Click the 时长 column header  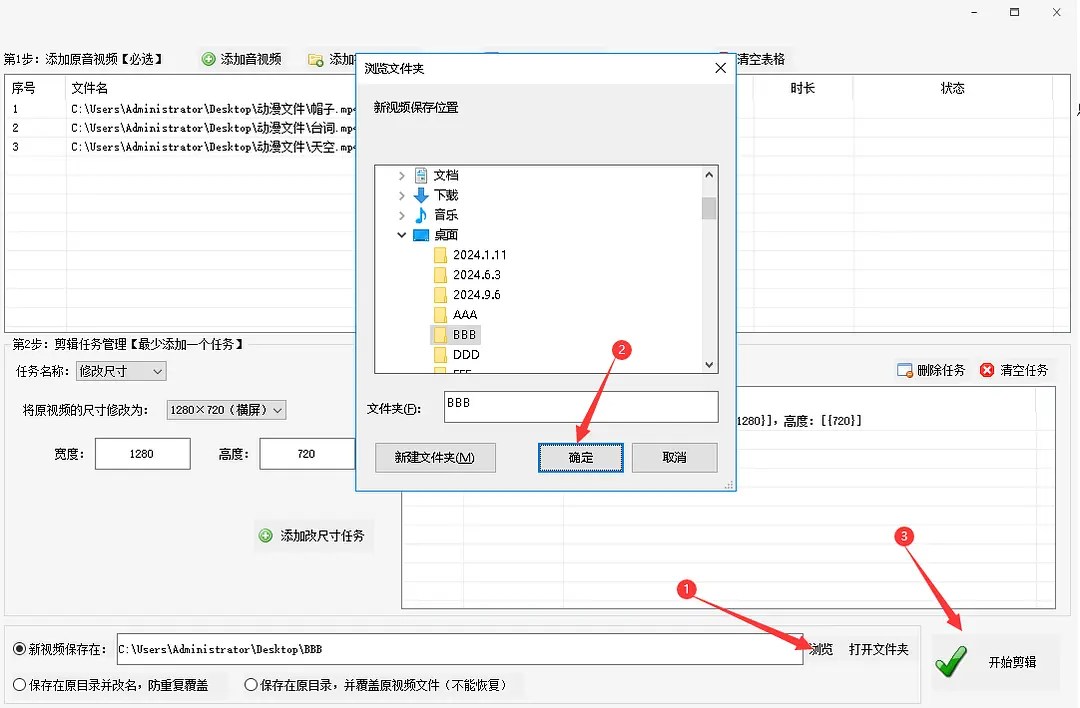click(x=802, y=88)
